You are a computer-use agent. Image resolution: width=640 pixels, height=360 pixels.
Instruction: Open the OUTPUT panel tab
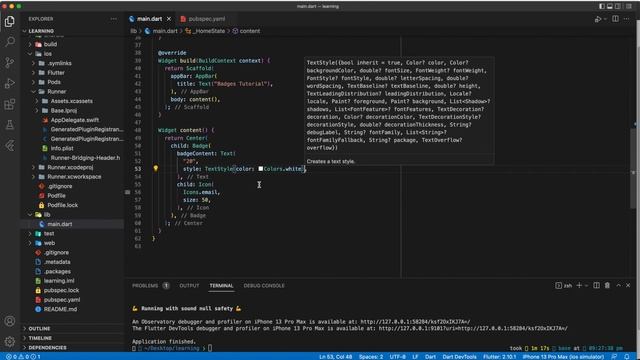189,286
